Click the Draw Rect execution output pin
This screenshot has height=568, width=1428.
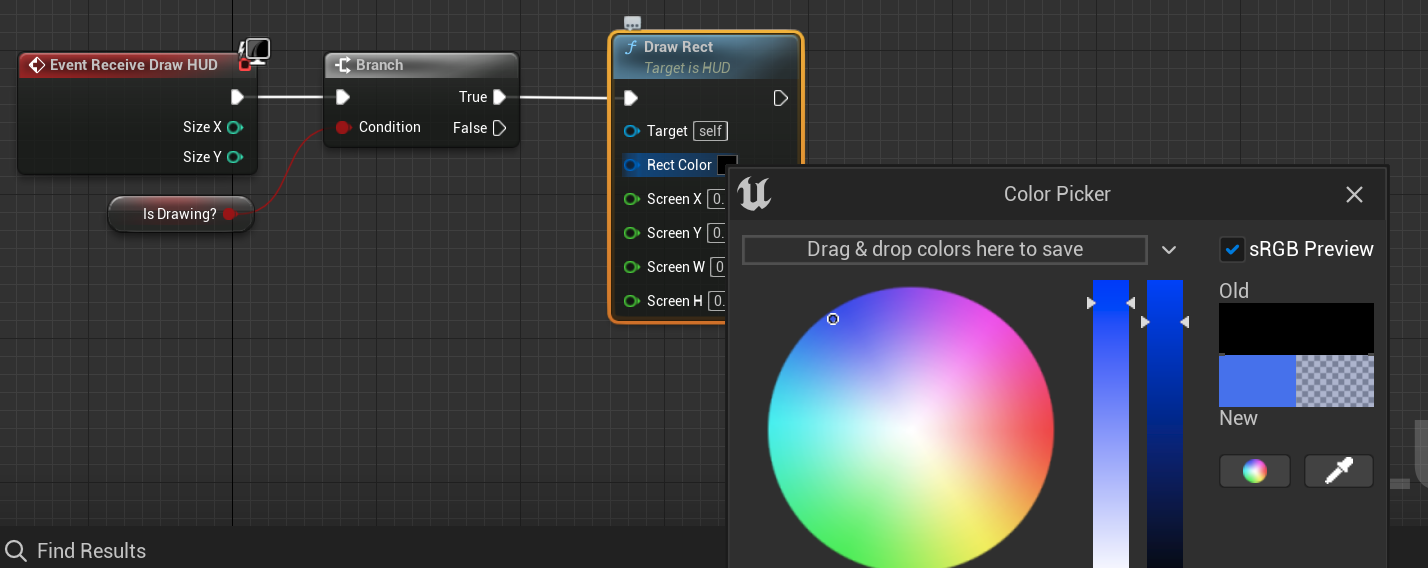pos(781,98)
